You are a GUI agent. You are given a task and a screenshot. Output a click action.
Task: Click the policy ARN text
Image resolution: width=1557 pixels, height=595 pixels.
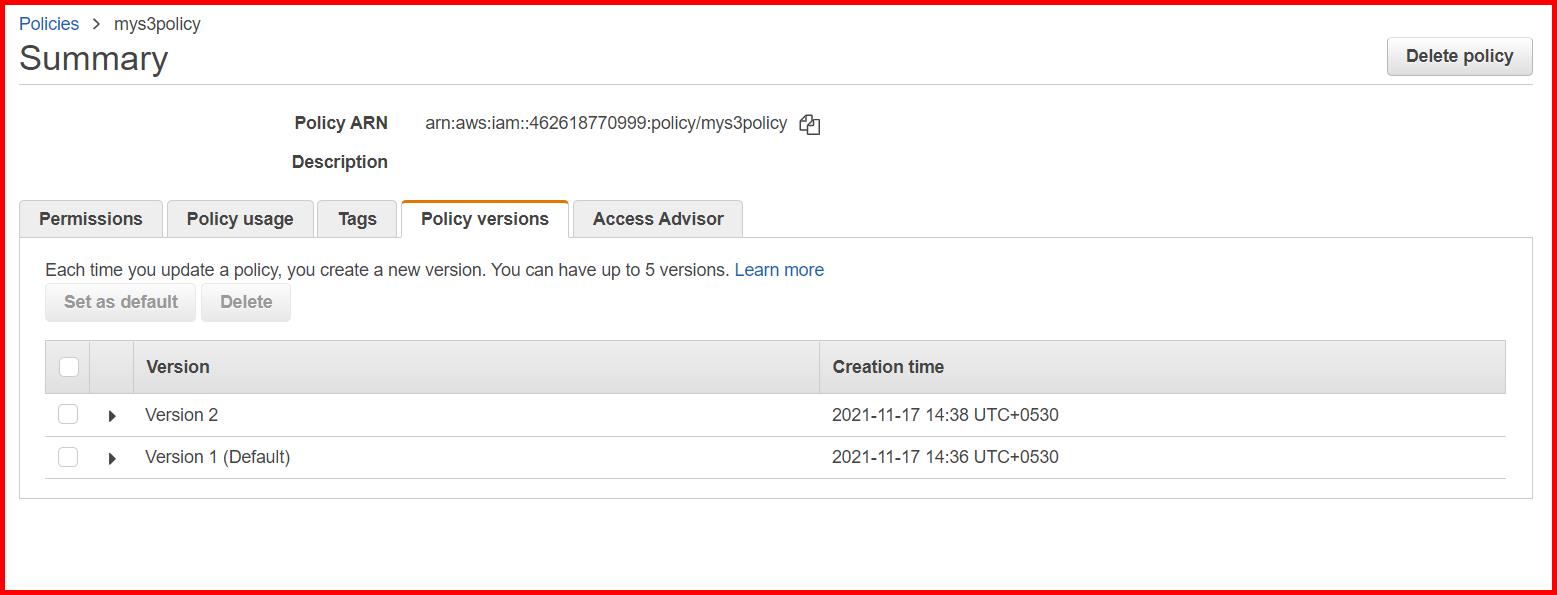point(606,124)
